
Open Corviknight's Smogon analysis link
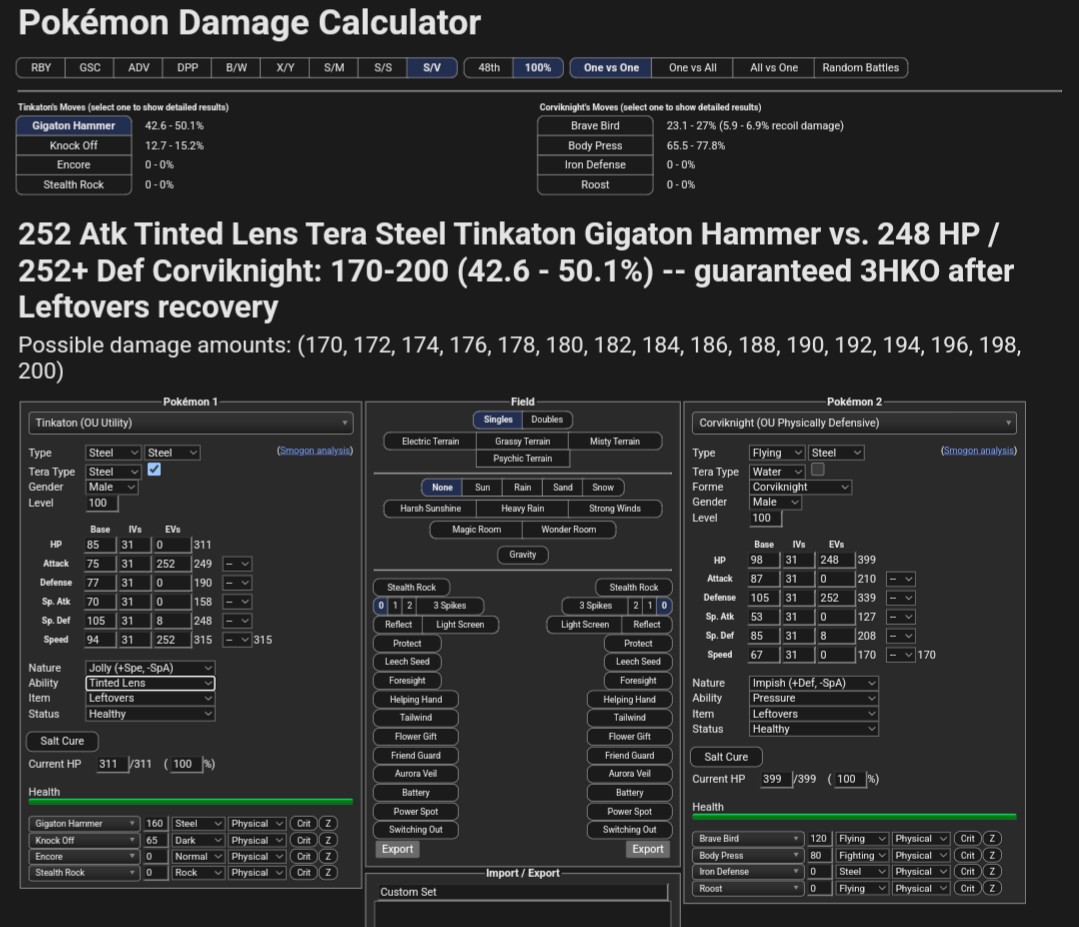tap(978, 451)
